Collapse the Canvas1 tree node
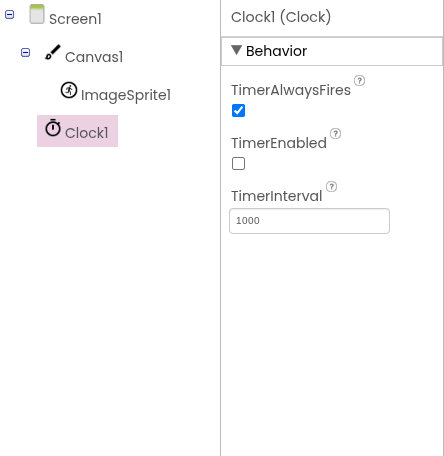The image size is (444, 456). click(25, 53)
